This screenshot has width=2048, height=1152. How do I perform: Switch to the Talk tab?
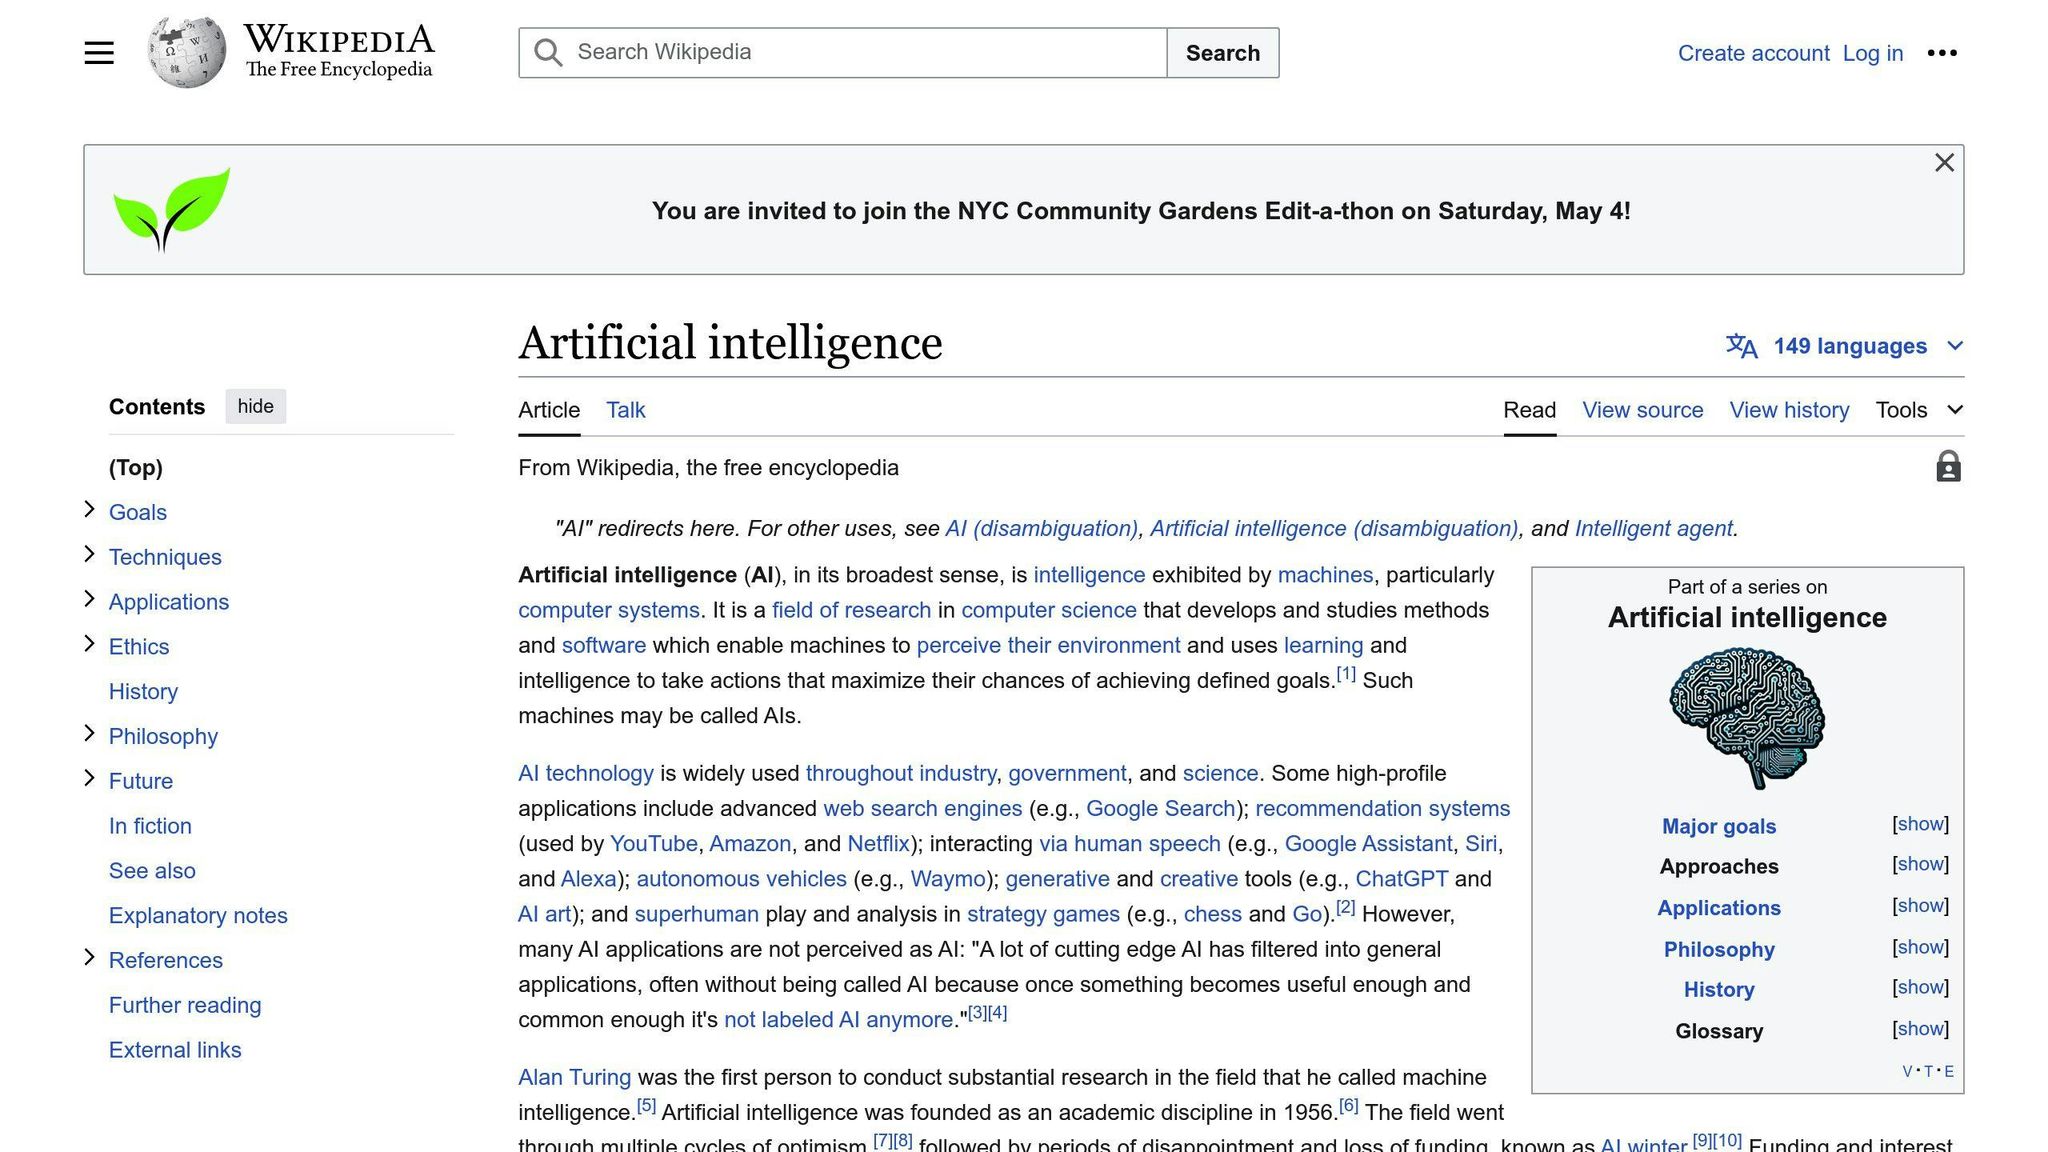click(x=625, y=410)
